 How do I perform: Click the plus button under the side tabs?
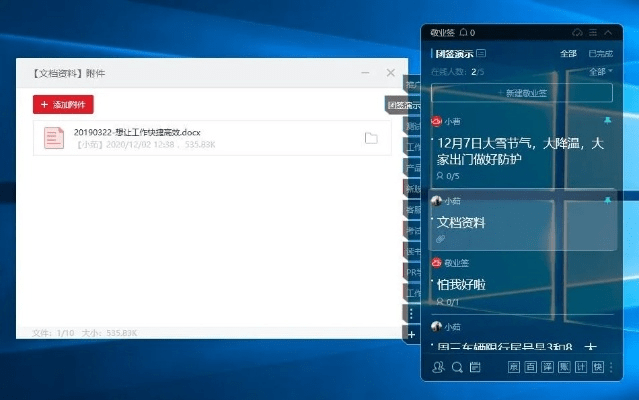click(411, 334)
